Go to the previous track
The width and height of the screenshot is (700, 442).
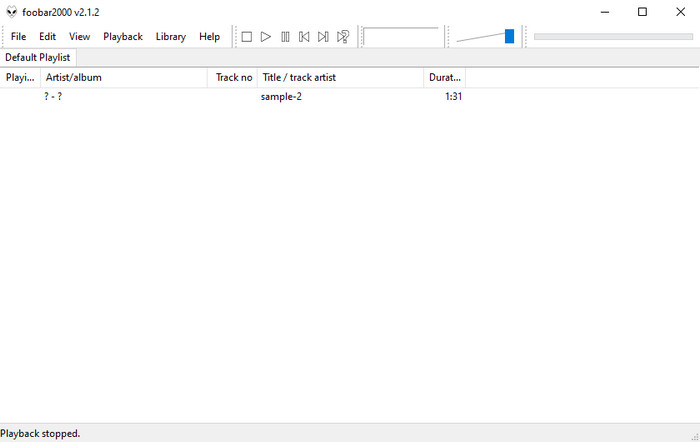[x=304, y=37]
